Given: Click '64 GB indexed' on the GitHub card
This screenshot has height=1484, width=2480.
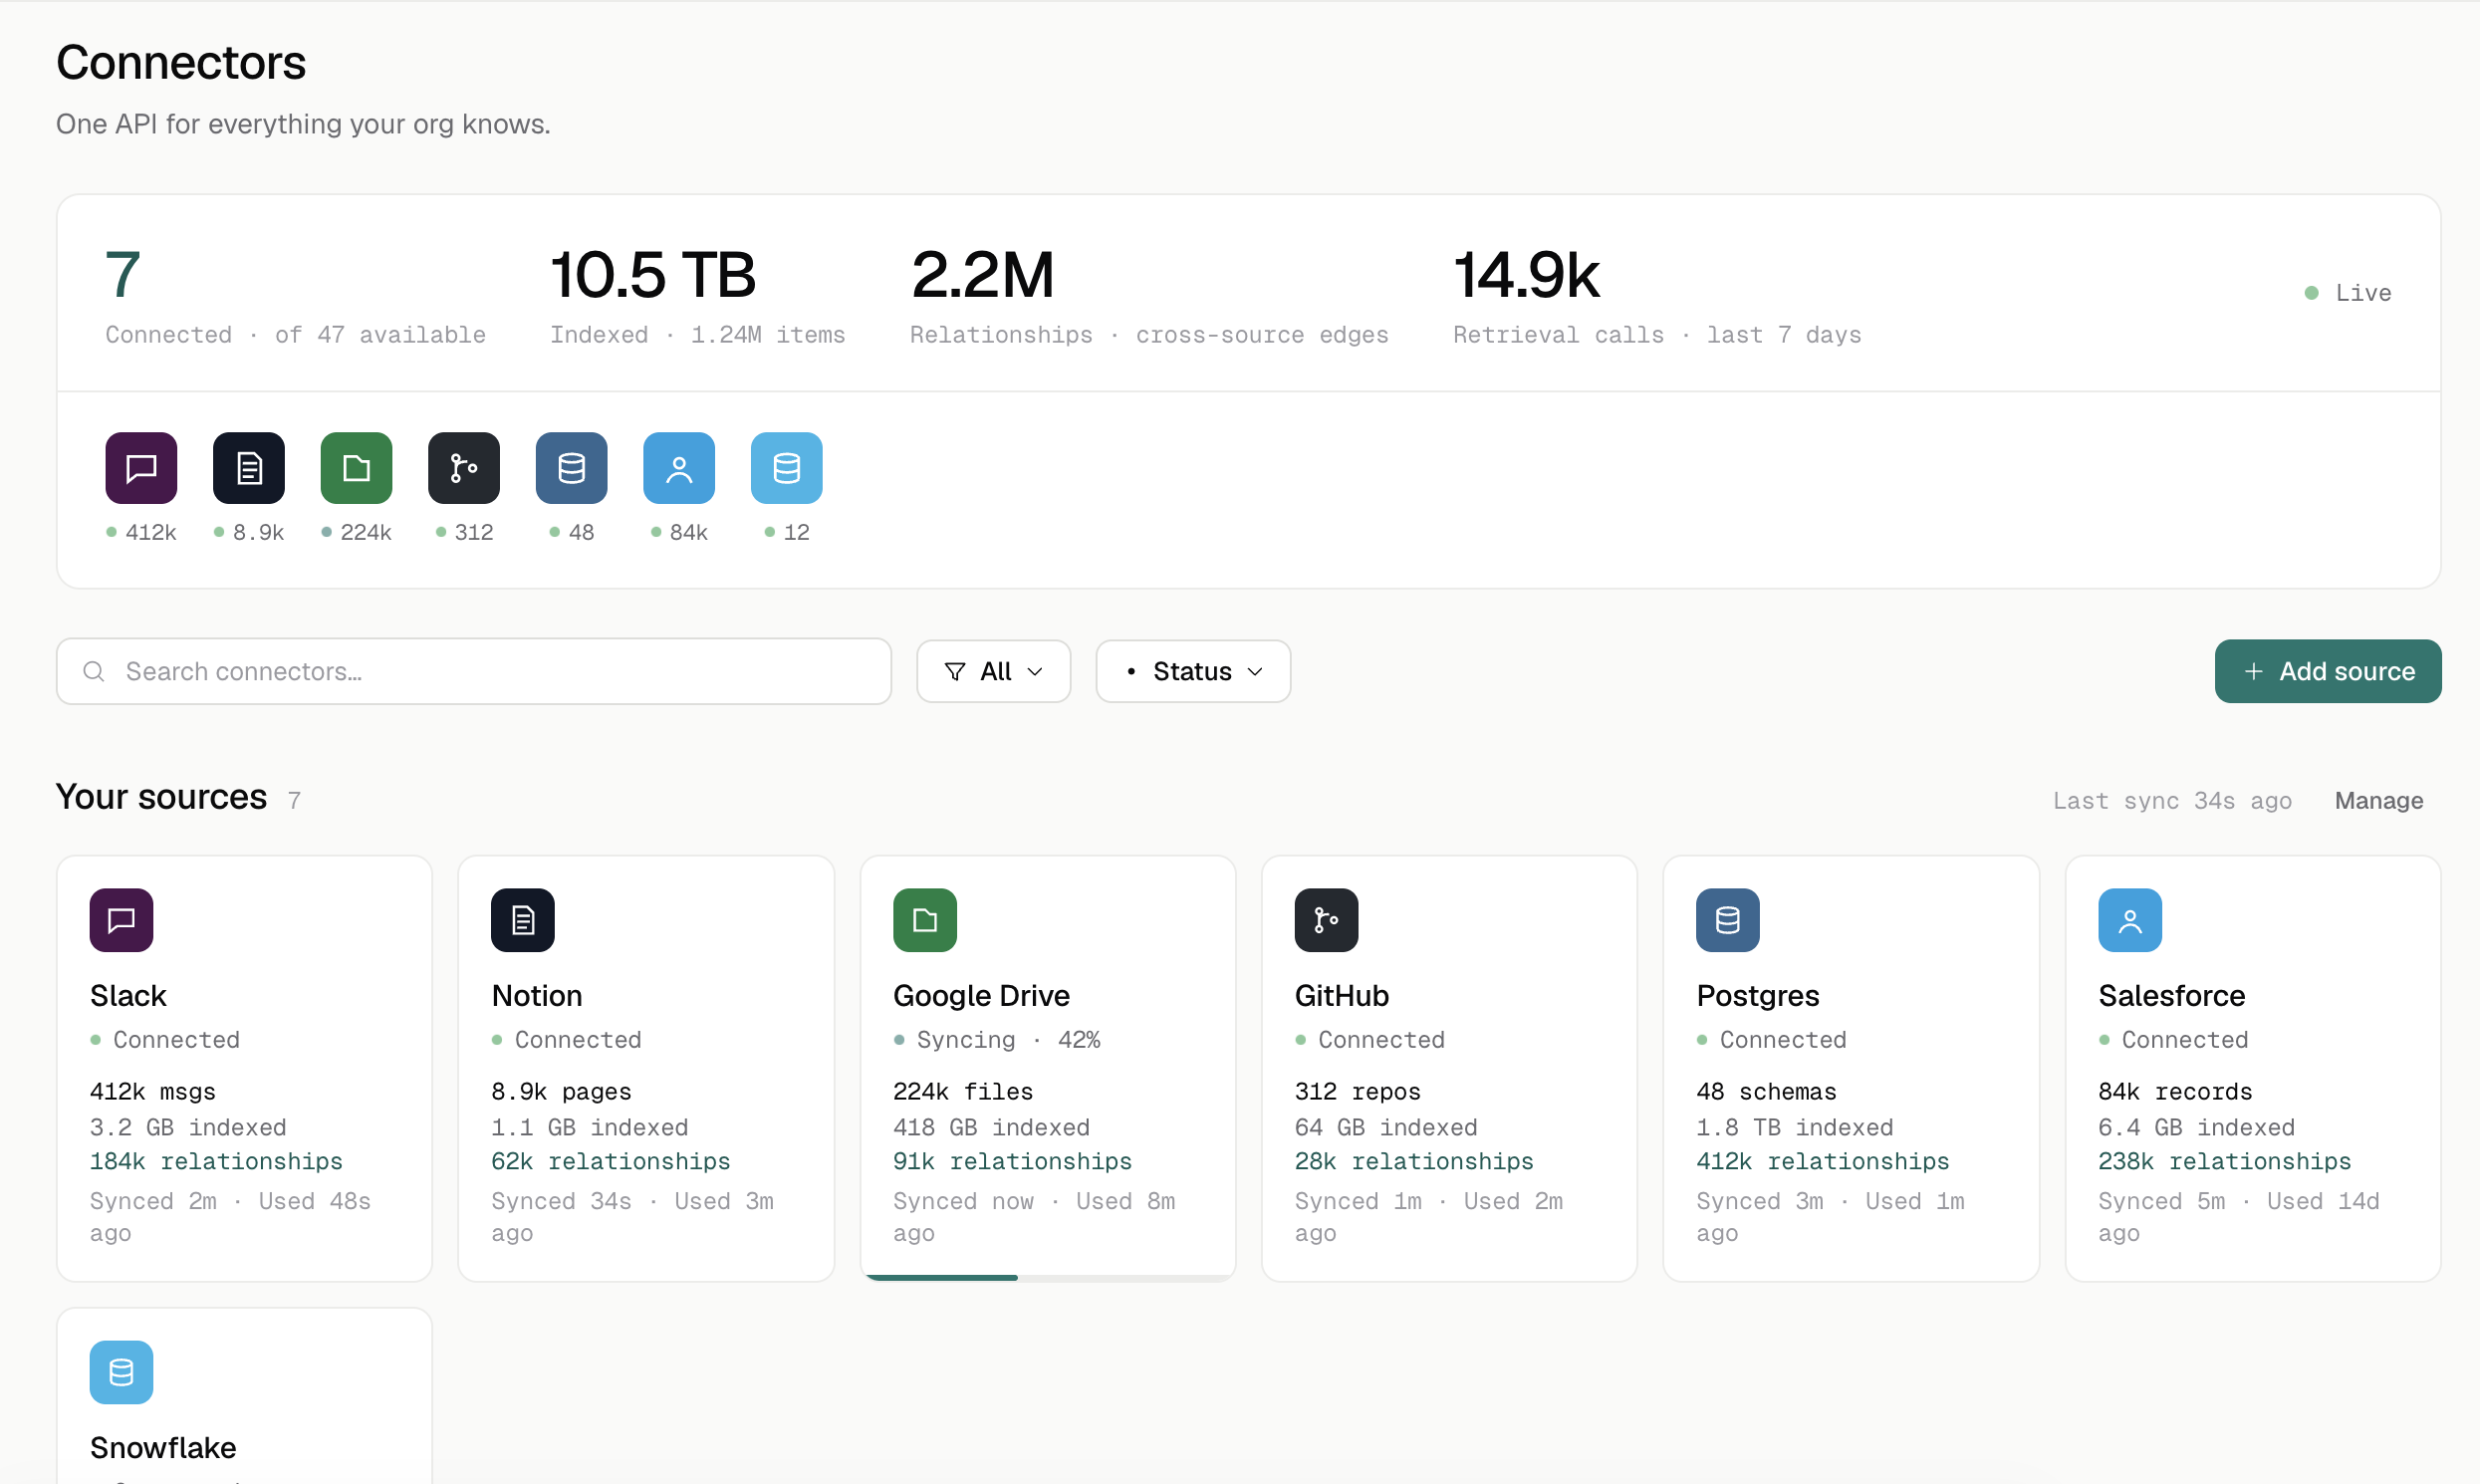Looking at the screenshot, I should pyautogui.click(x=1385, y=1127).
